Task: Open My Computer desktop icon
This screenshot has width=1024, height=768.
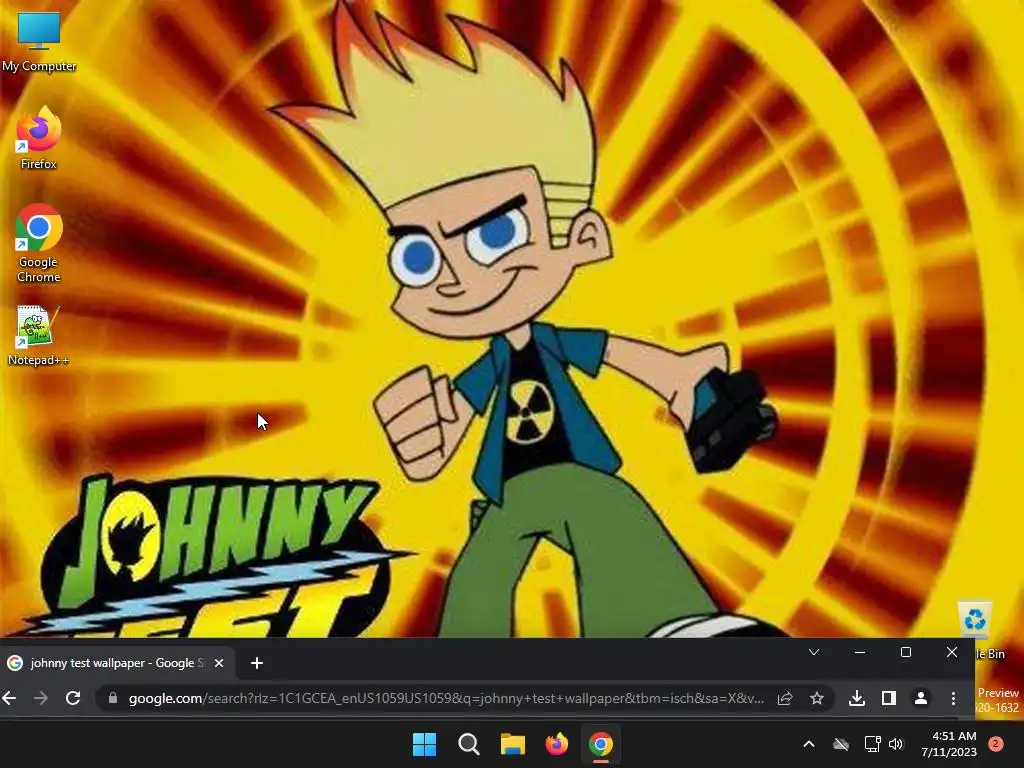Action: coord(39,42)
